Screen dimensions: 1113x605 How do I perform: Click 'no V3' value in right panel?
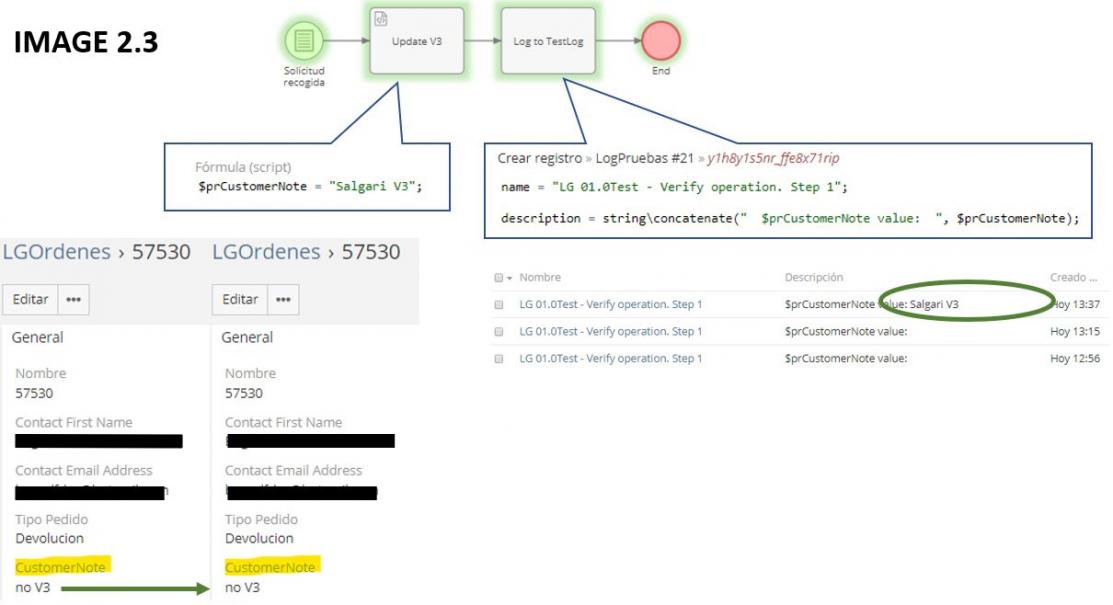pos(242,587)
